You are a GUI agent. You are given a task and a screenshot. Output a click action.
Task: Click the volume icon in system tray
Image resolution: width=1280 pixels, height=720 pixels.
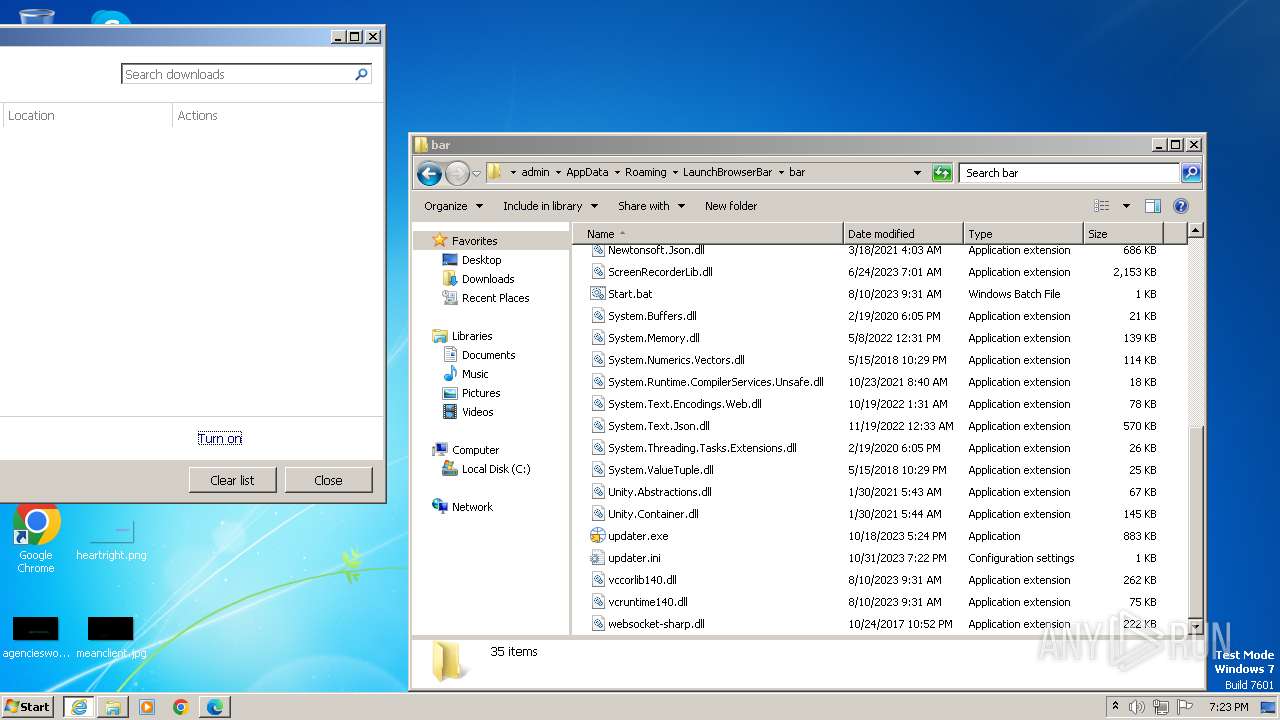pos(1137,707)
